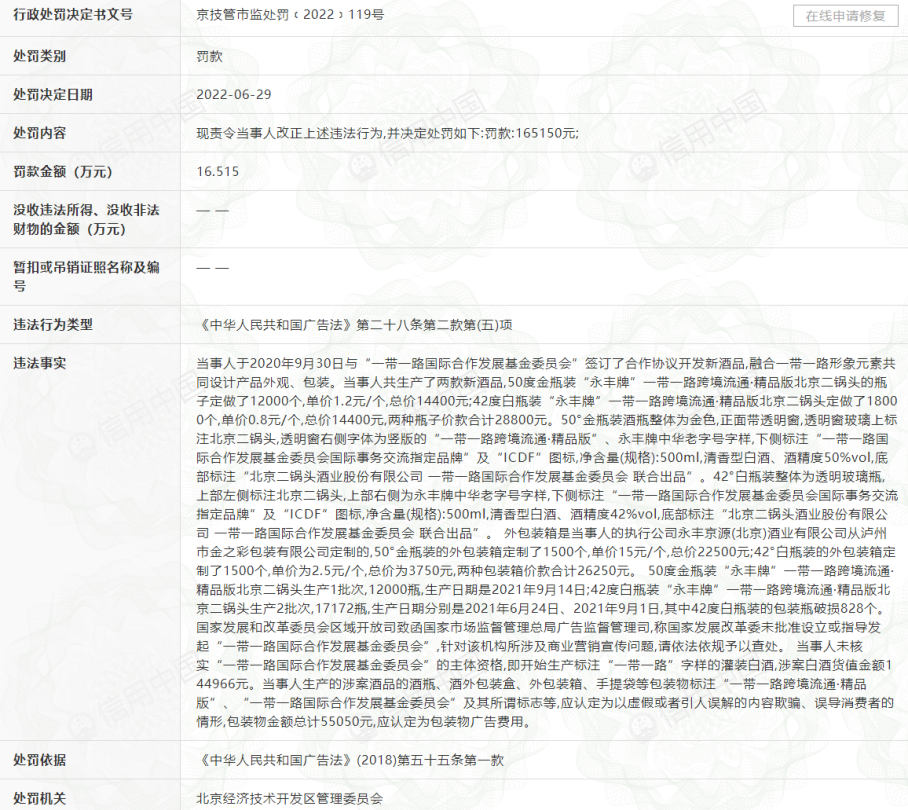Click the 违法行为类型 label

pyautogui.click(x=53, y=324)
